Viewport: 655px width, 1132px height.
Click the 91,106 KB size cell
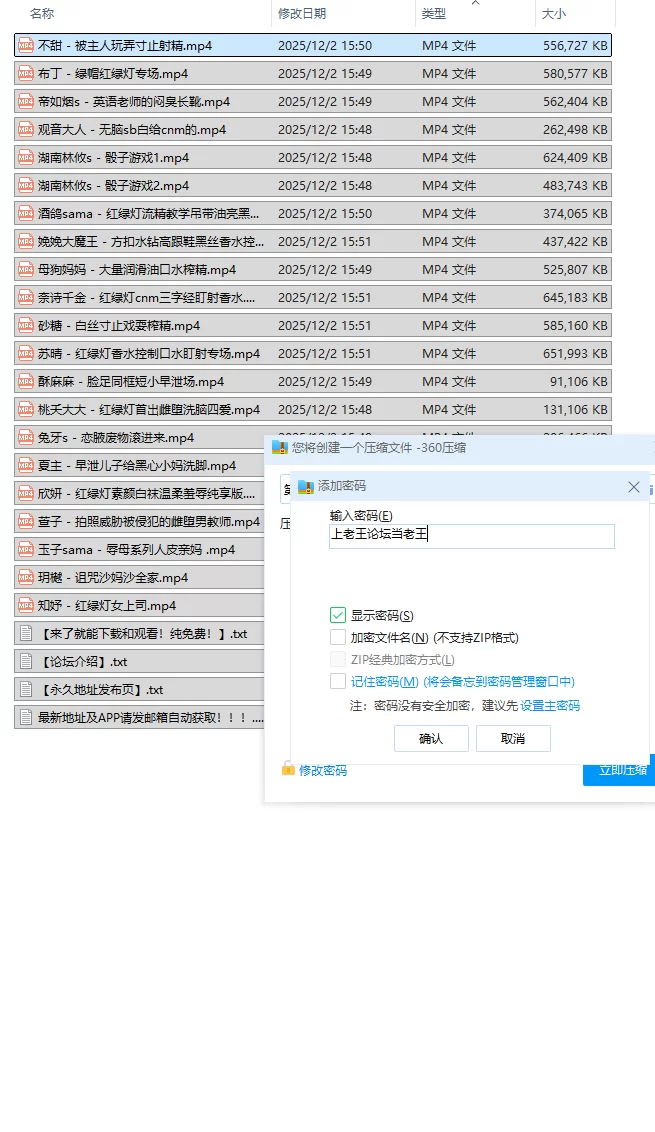click(579, 382)
